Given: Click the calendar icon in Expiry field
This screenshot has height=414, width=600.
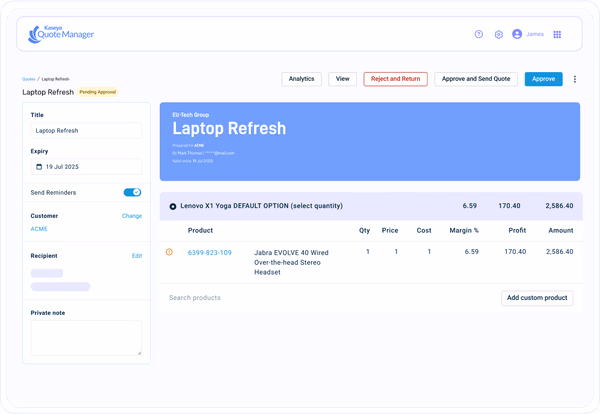Looking at the screenshot, I should 39,167.
